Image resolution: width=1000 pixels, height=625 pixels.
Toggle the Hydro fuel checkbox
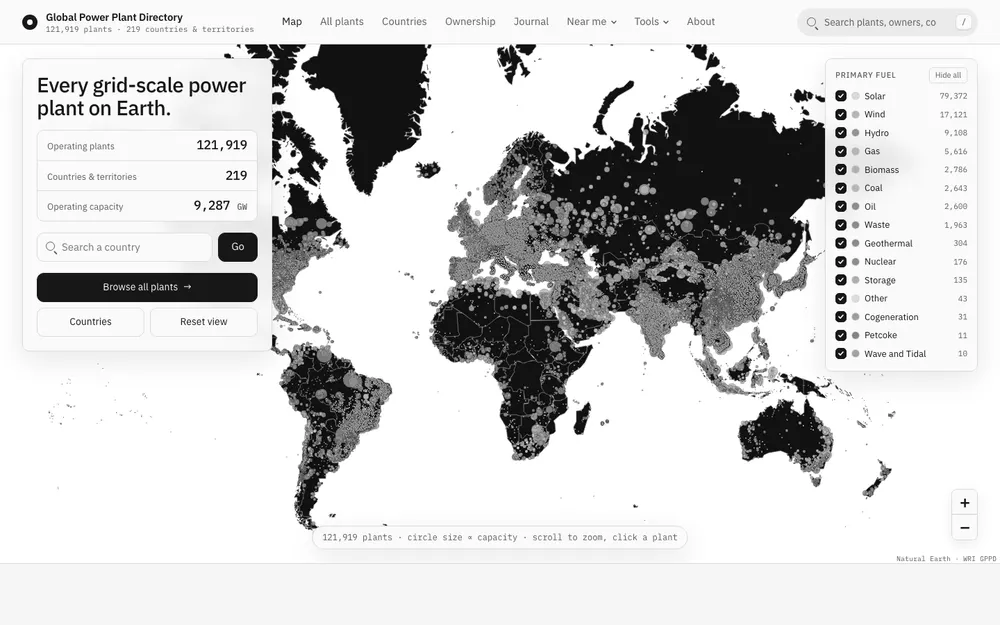click(x=841, y=133)
